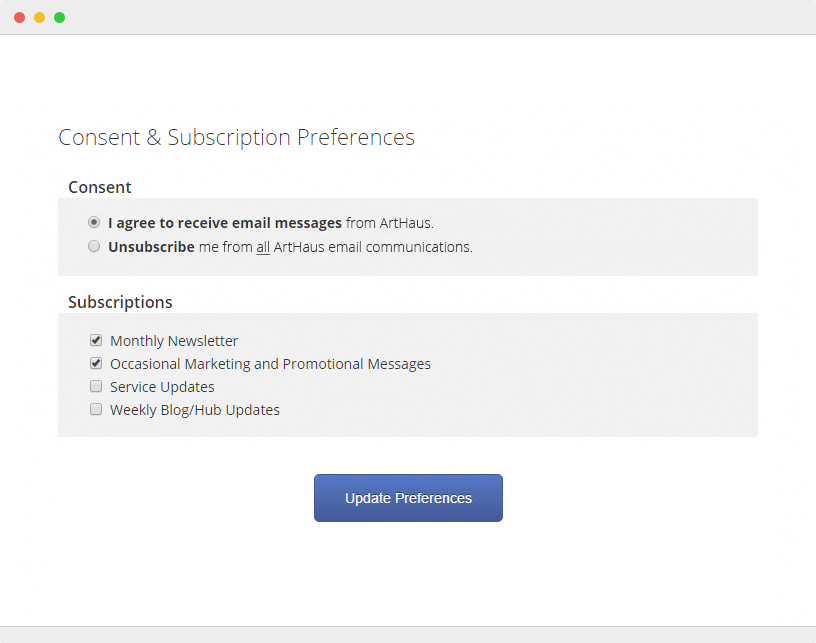
Task: Click the "Weekly Blog/Hub Updates" label text
Action: pyautogui.click(x=195, y=410)
